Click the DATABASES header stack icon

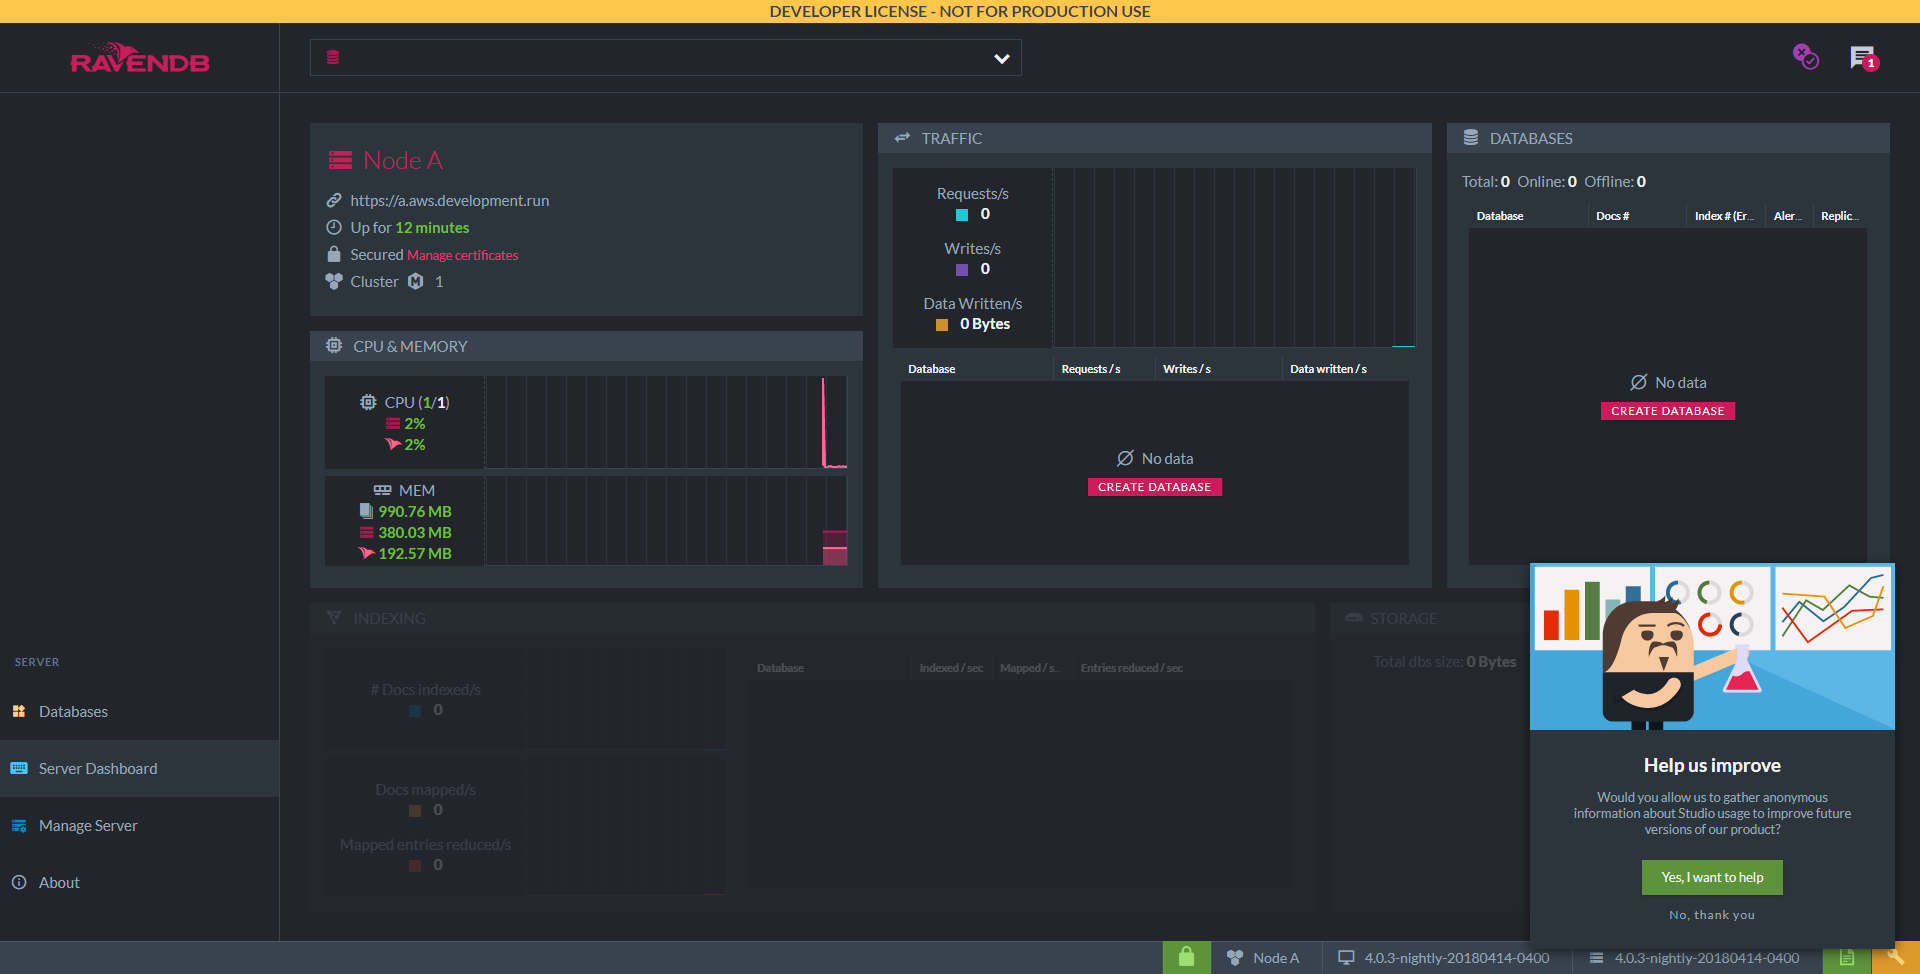click(x=1470, y=138)
